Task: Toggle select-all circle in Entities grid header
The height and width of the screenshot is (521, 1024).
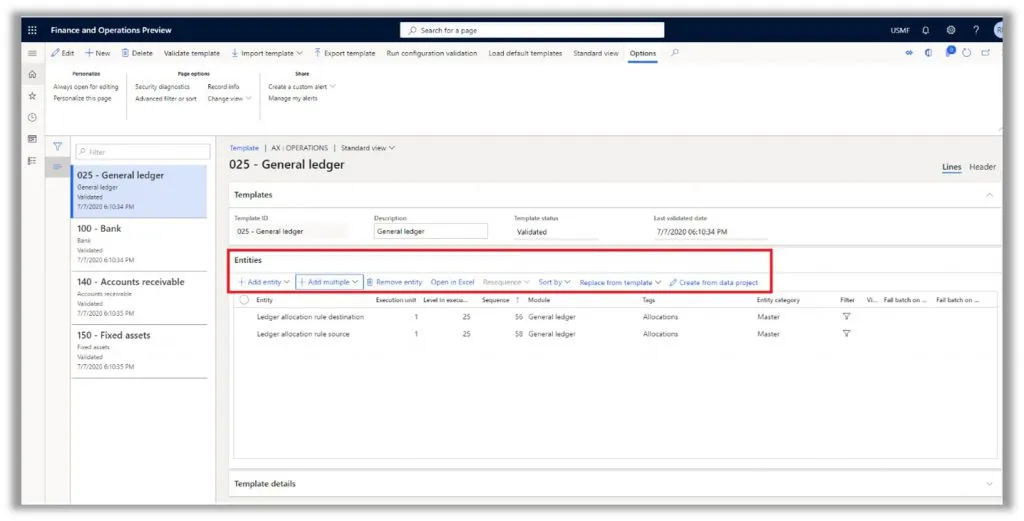Action: [x=244, y=300]
